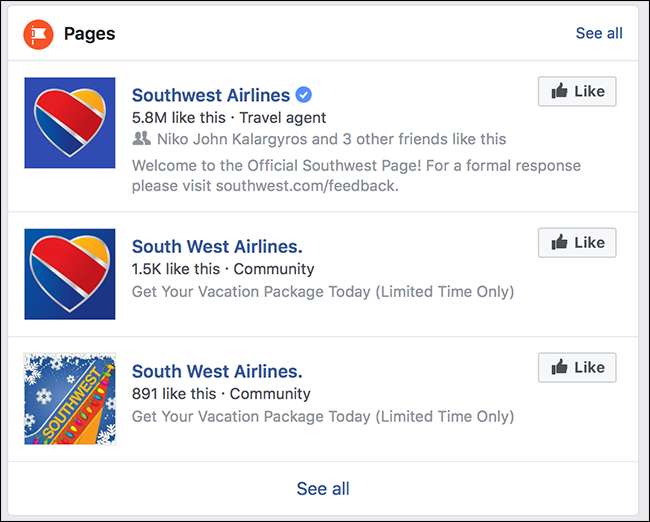Viewport: 650px width, 522px height.
Task: Click the blue verified badge beside Southwest Airlines
Action: click(x=304, y=95)
